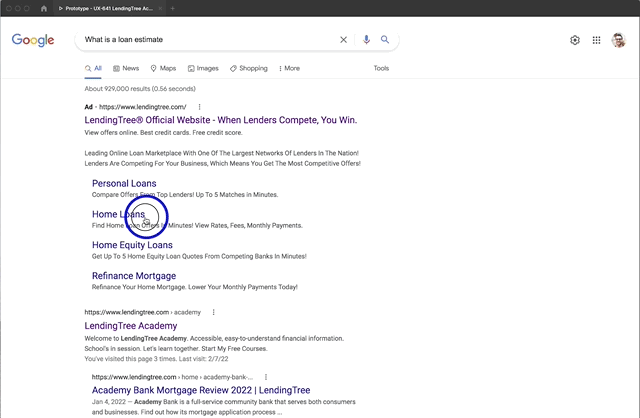
Task: Switch to the Images tab
Action: [x=203, y=69]
